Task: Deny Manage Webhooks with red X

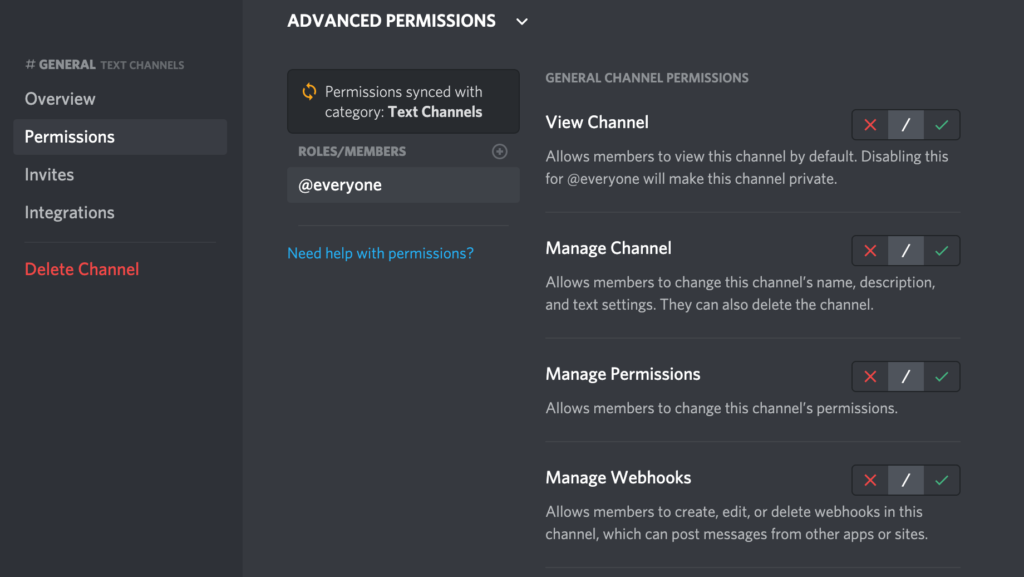Action: (870, 481)
